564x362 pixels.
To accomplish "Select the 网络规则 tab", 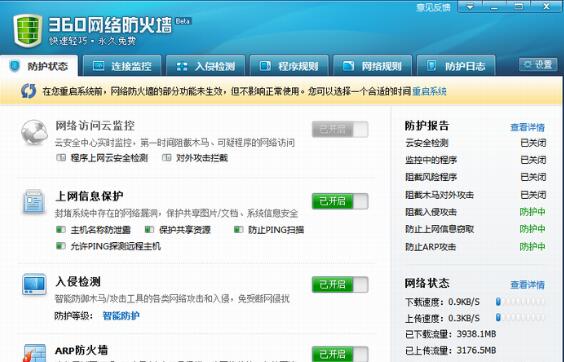I will (372, 66).
